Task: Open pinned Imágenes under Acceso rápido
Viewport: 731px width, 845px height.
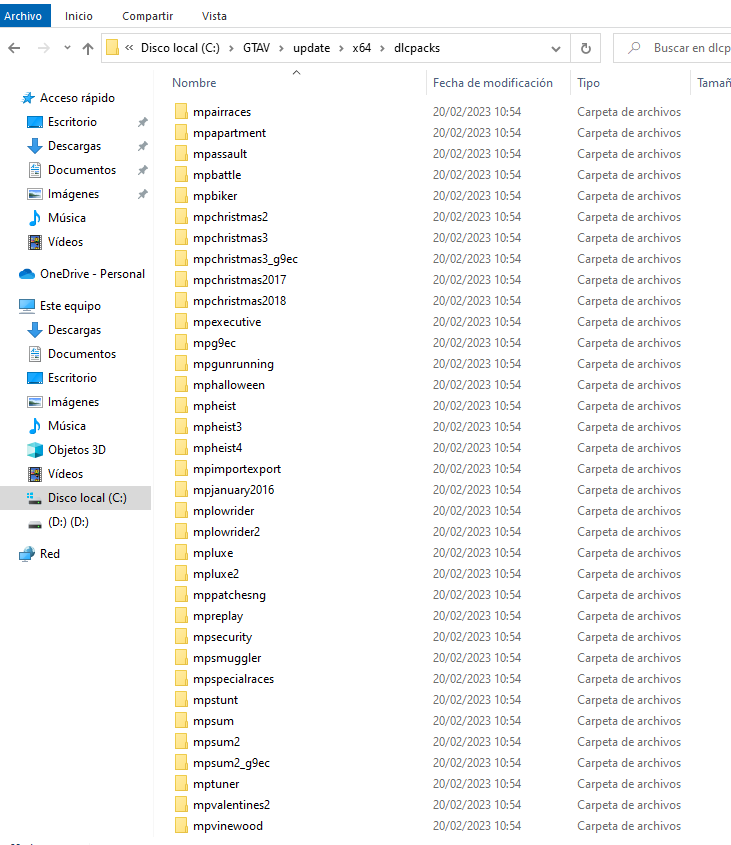Action: click(x=73, y=194)
